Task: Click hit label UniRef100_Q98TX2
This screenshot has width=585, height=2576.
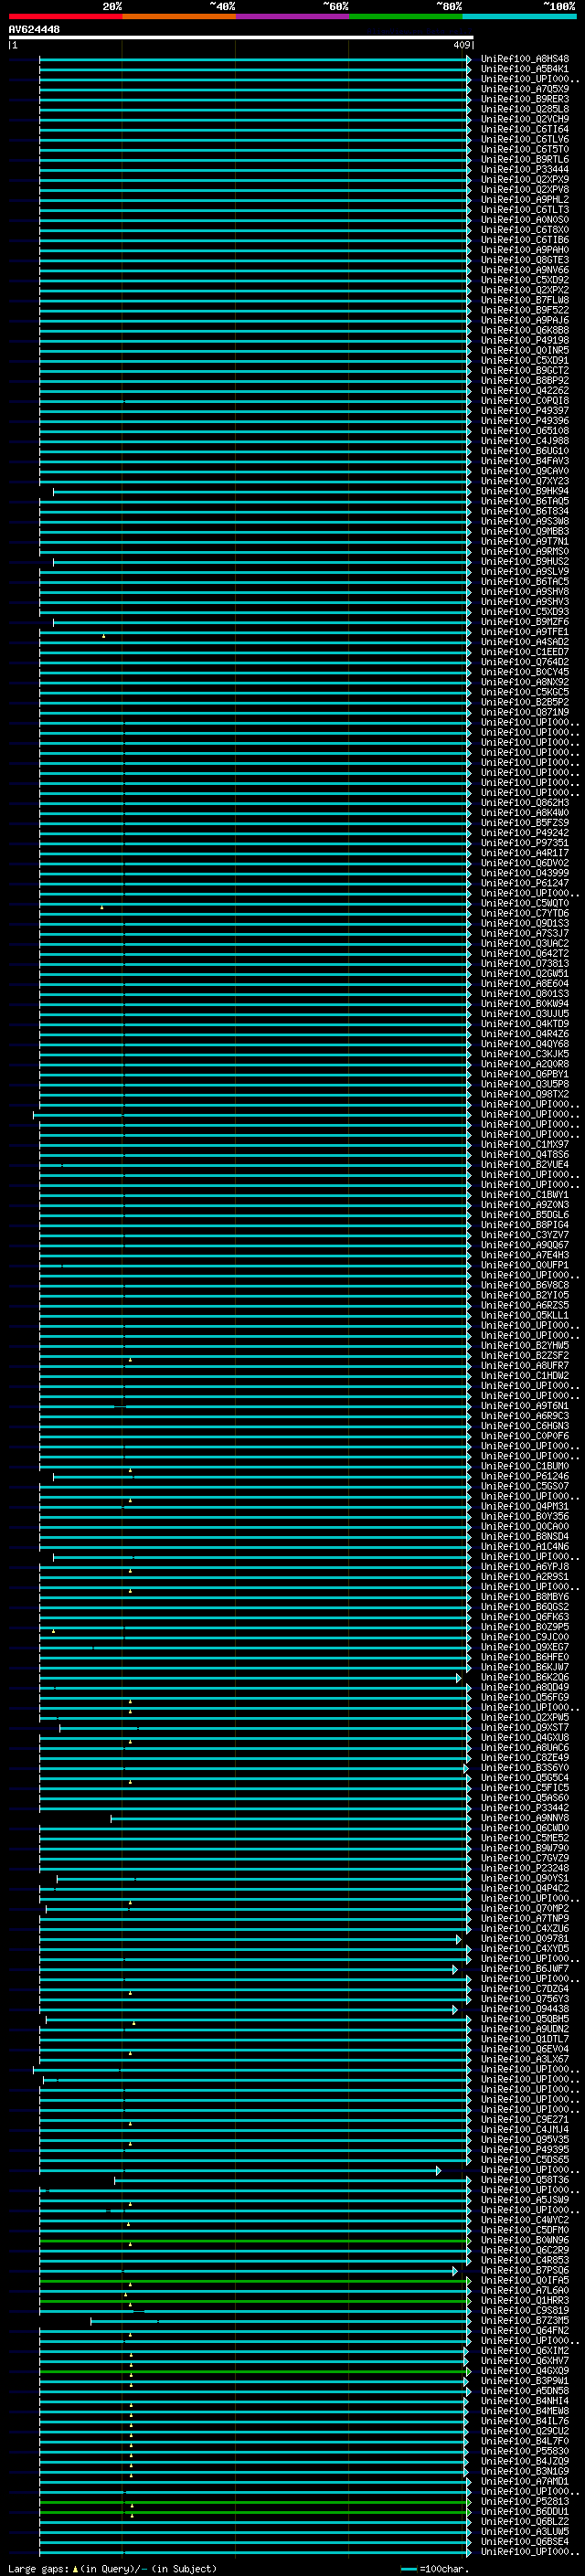Action: click(525, 1094)
